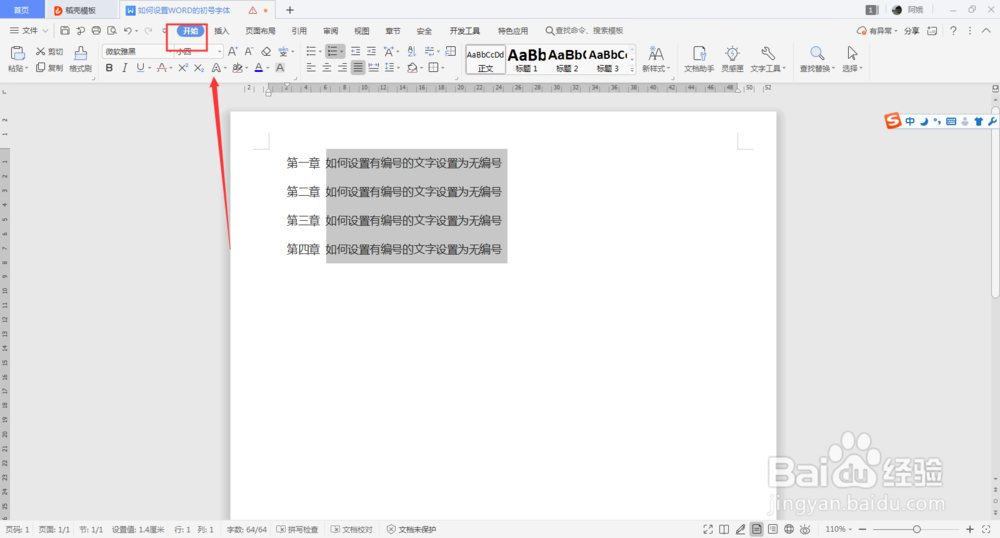Viewport: 1000px width, 538px height.
Task: Click the Help question mark icon
Action: point(953,31)
